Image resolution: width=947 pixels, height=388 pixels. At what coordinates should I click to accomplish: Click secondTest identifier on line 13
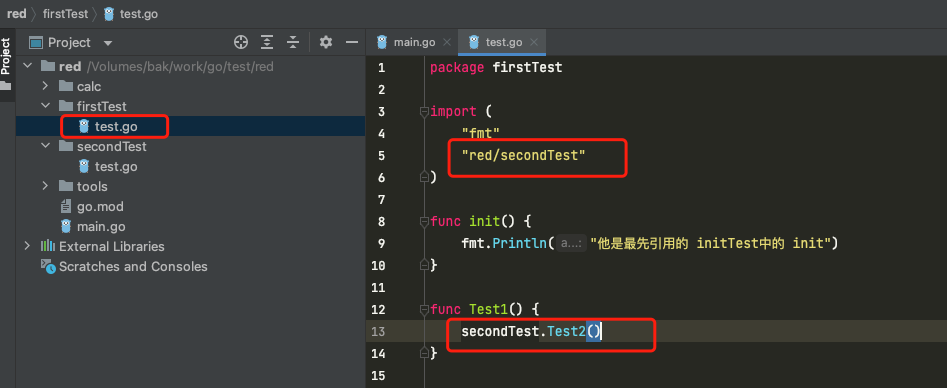[500, 331]
